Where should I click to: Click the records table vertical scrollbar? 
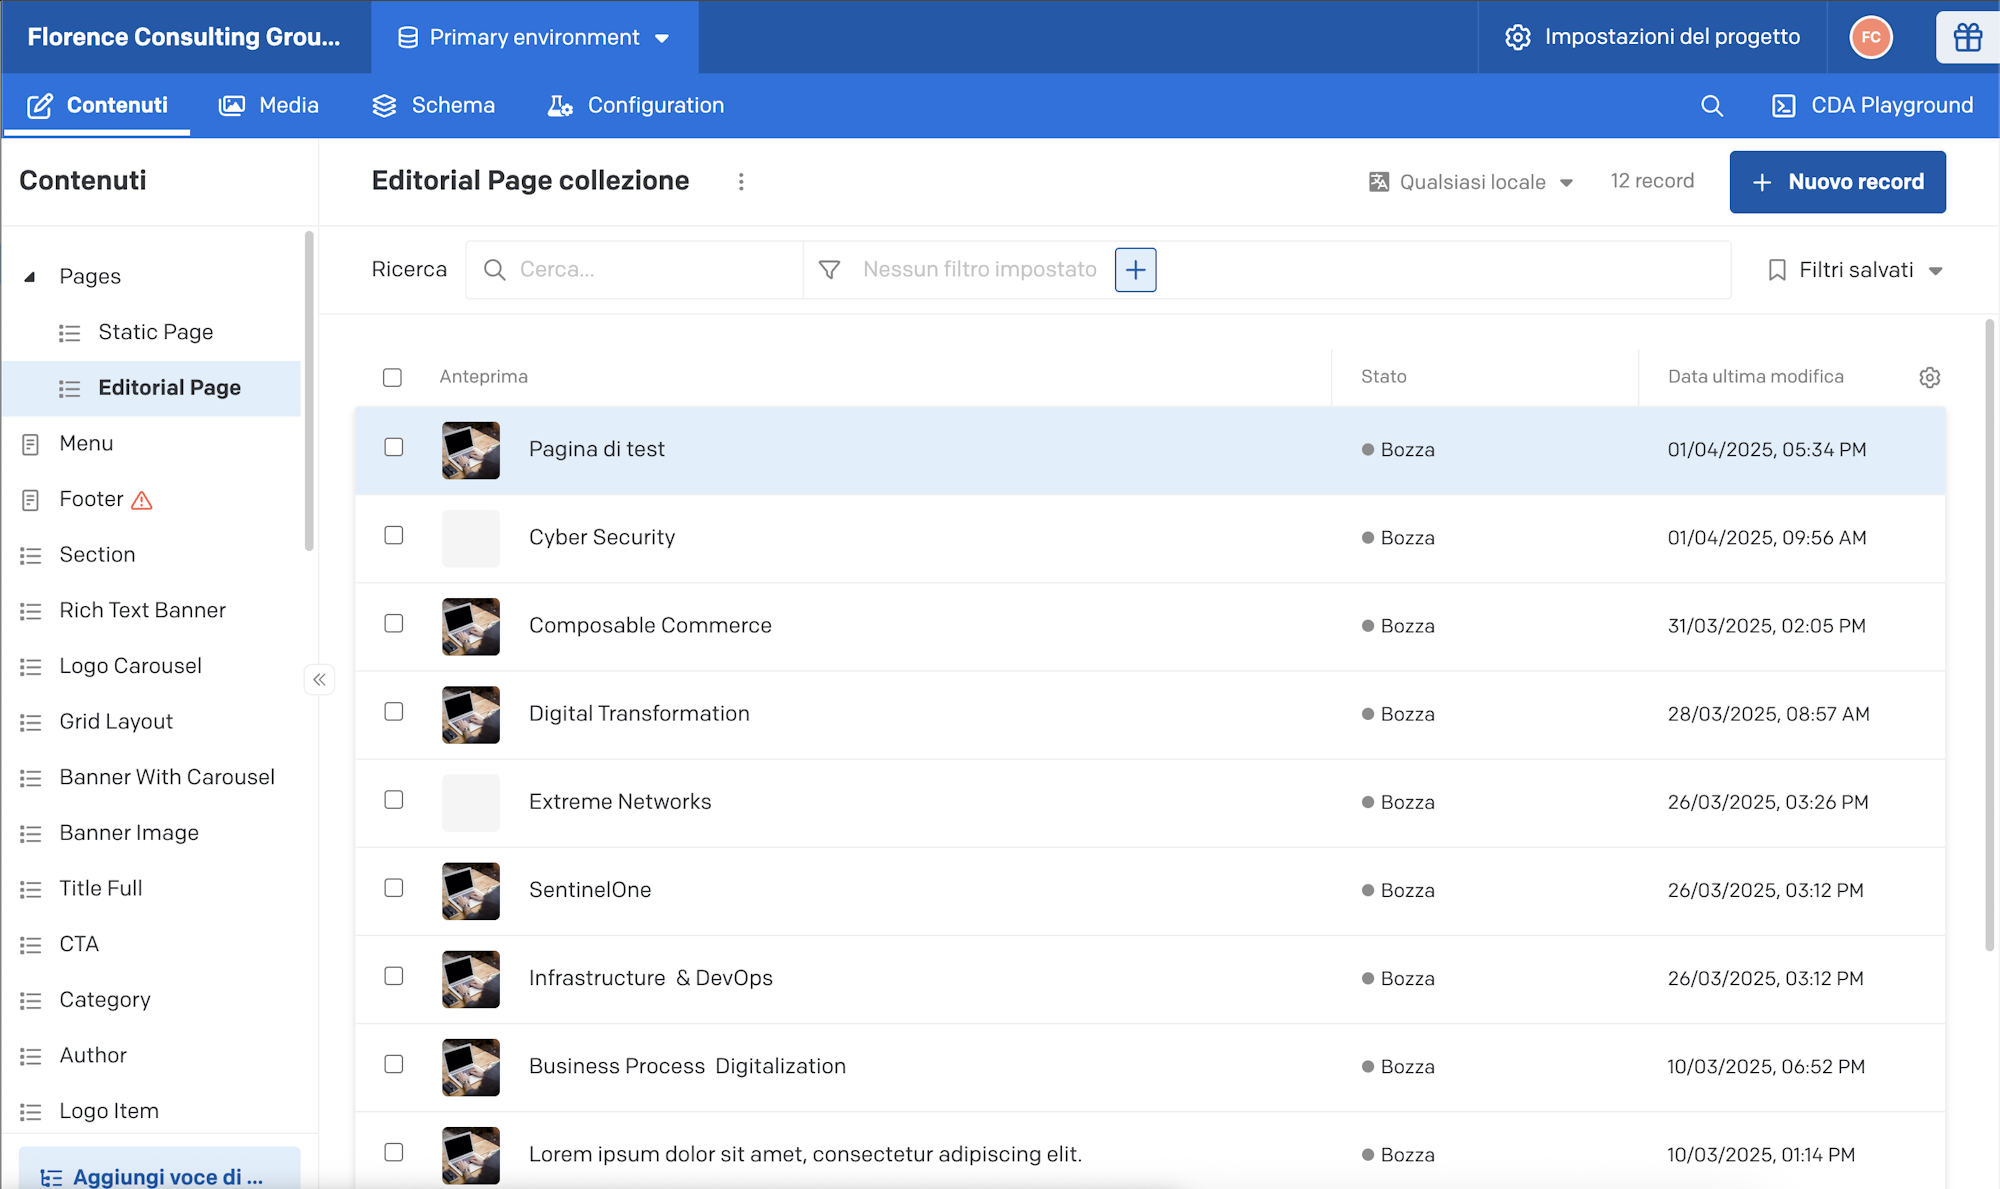1989,635
